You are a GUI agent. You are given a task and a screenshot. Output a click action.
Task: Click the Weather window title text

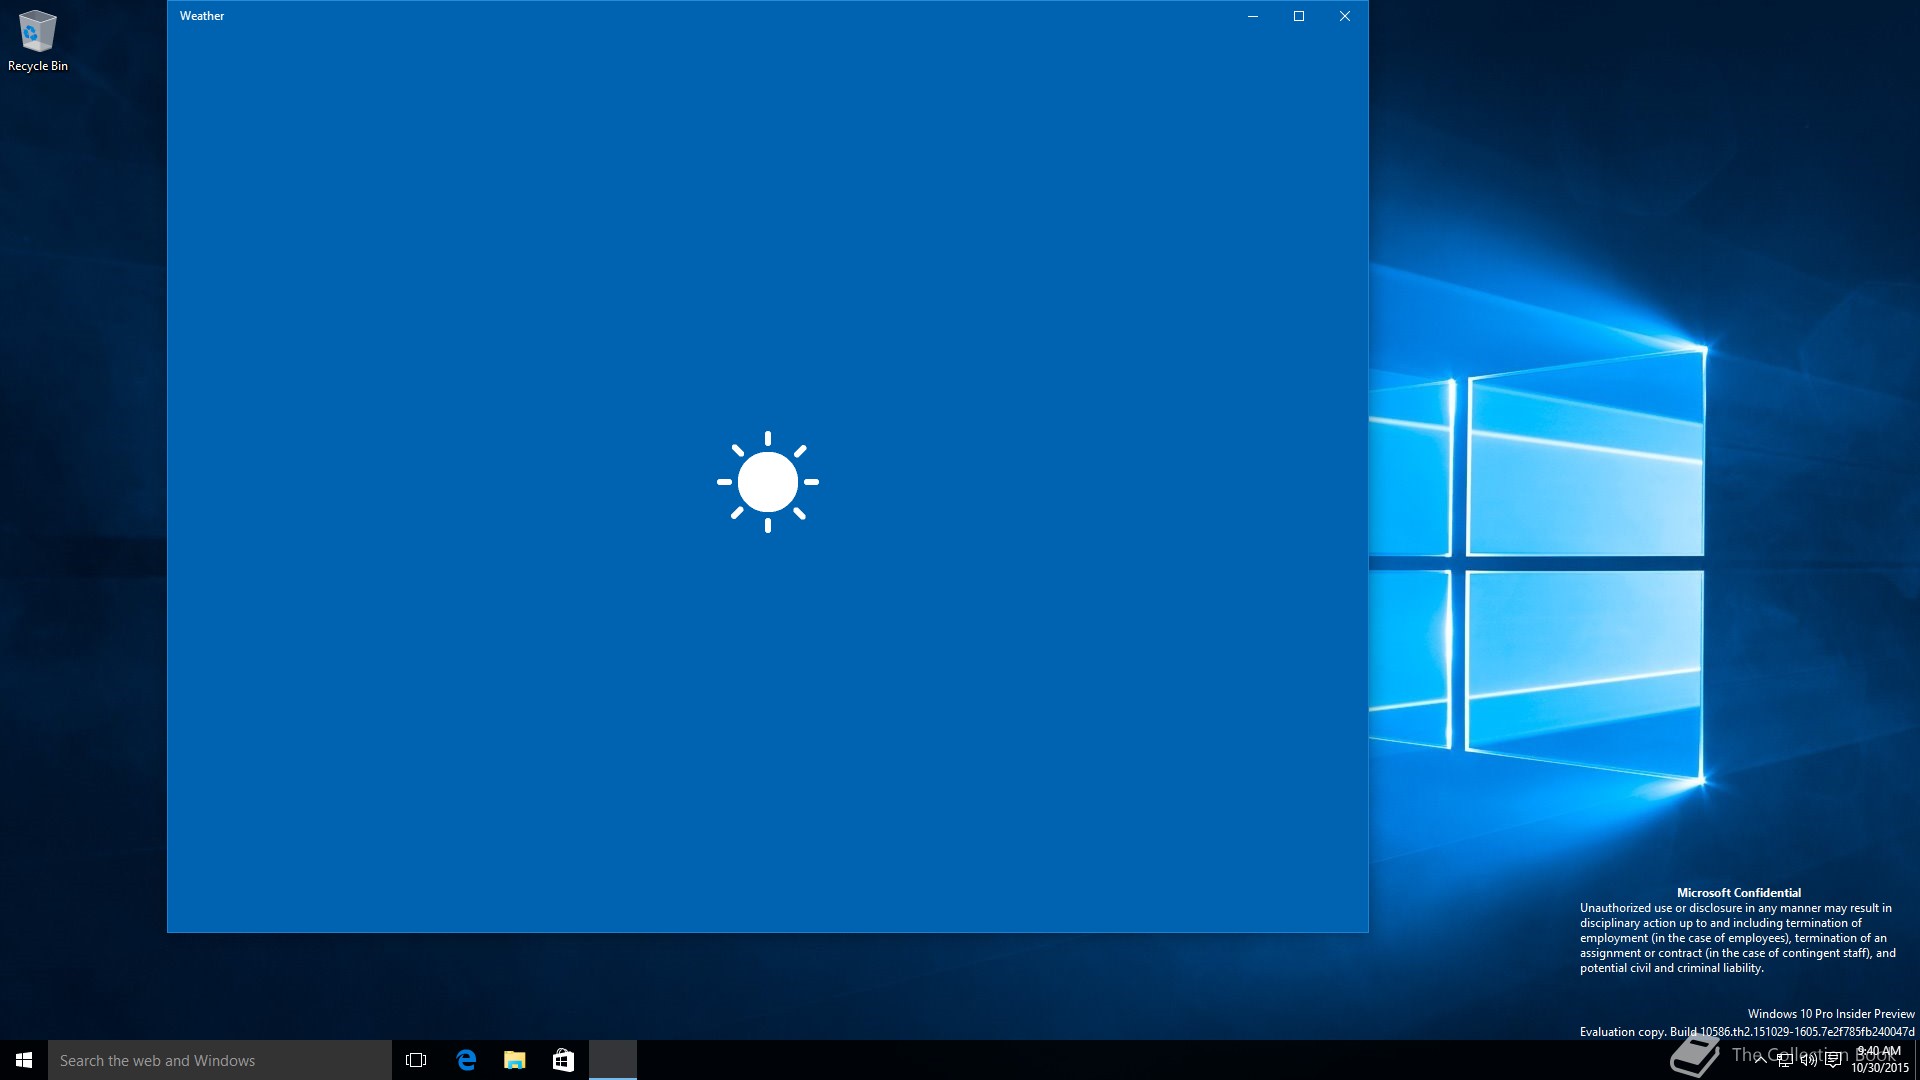tap(202, 16)
